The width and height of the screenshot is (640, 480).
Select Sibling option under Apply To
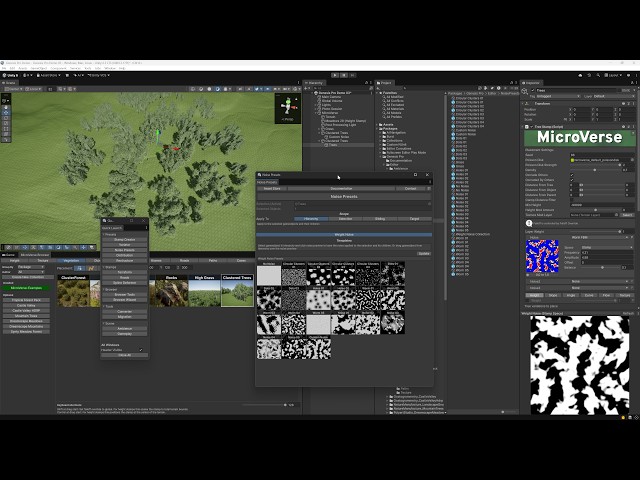point(380,219)
